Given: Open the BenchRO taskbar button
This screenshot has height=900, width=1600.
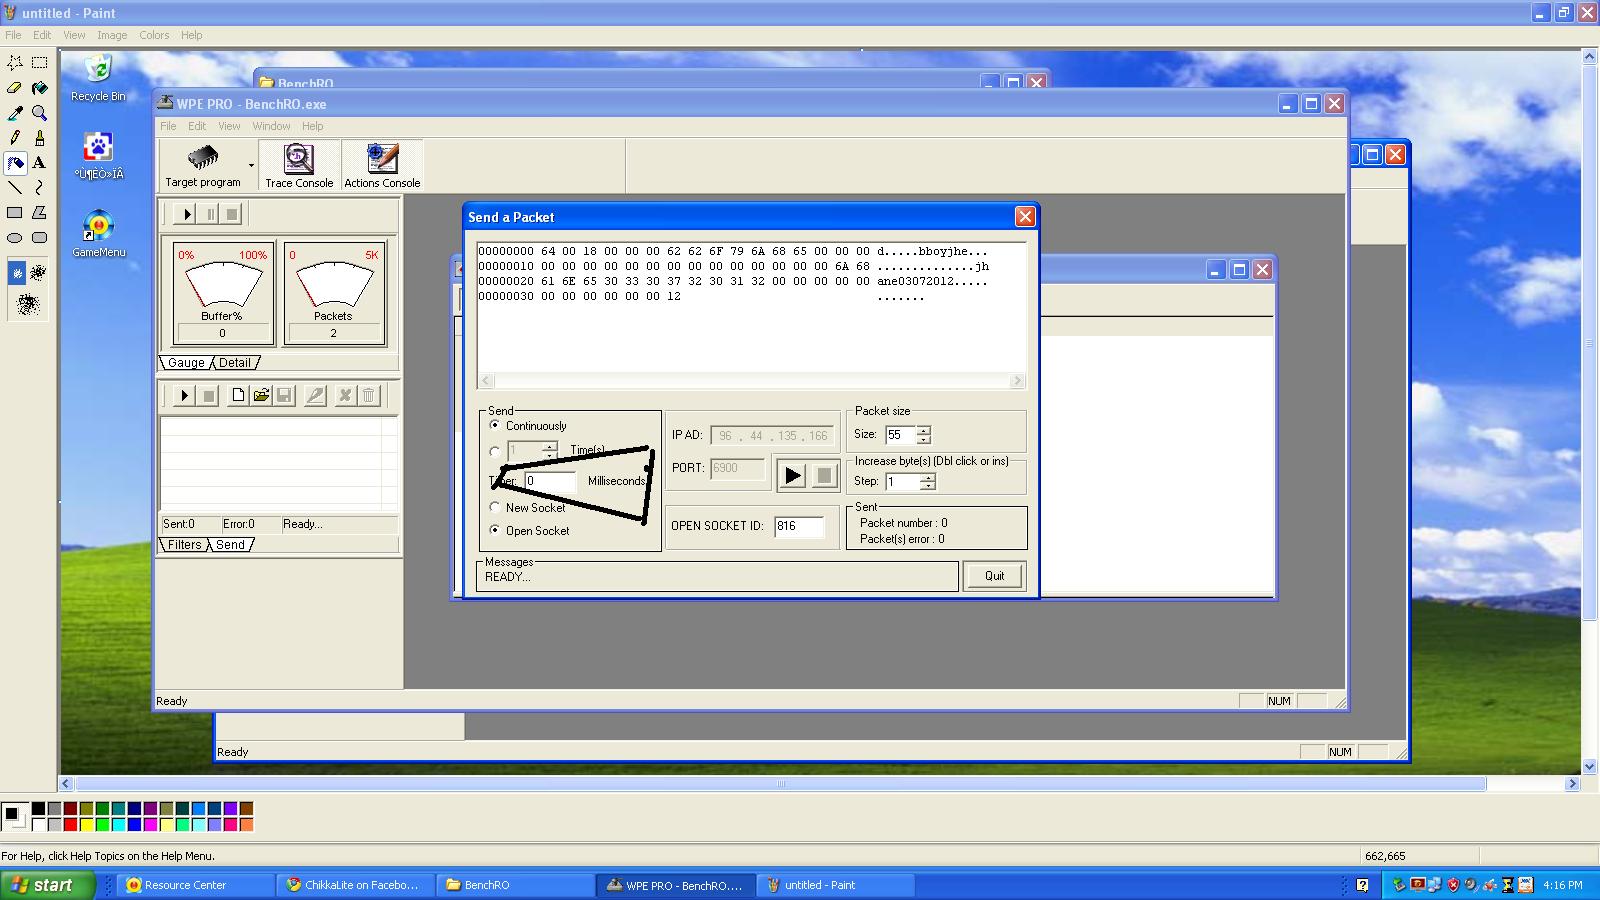Looking at the screenshot, I should [516, 885].
